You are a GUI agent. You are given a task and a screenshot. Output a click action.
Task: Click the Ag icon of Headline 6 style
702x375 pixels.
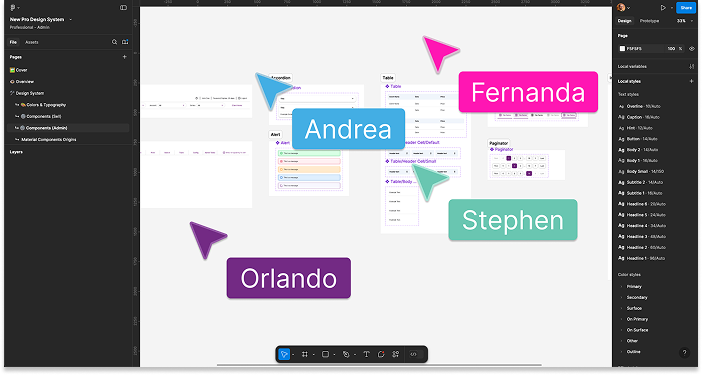point(621,204)
